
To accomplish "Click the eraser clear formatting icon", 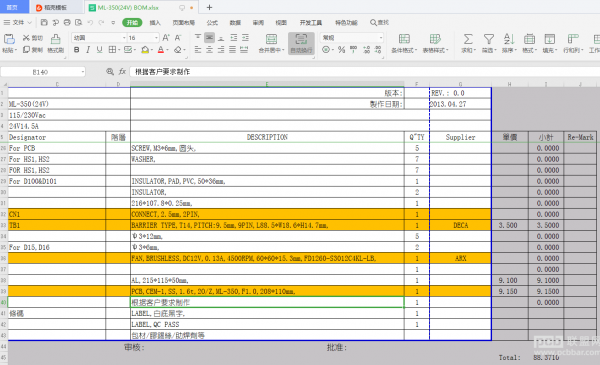I will click(x=178, y=50).
